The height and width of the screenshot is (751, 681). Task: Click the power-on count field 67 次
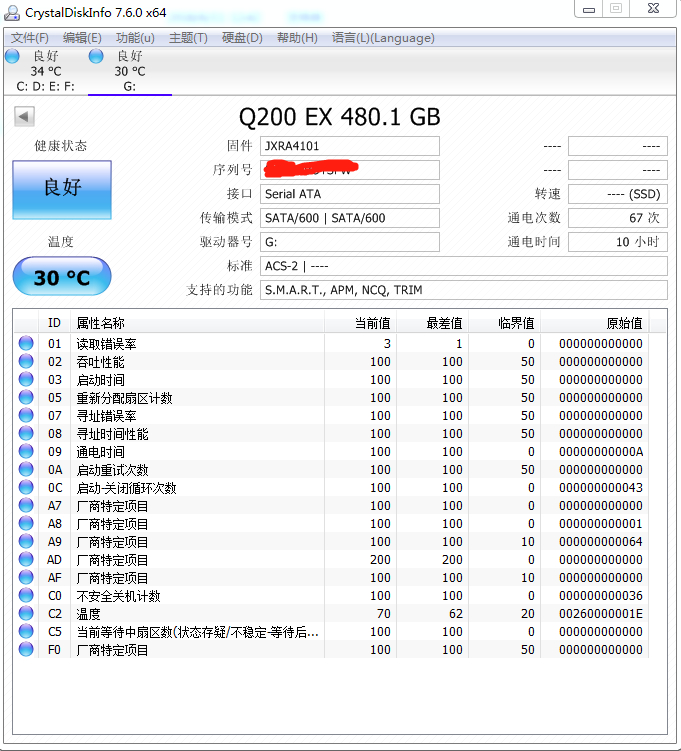(x=618, y=218)
